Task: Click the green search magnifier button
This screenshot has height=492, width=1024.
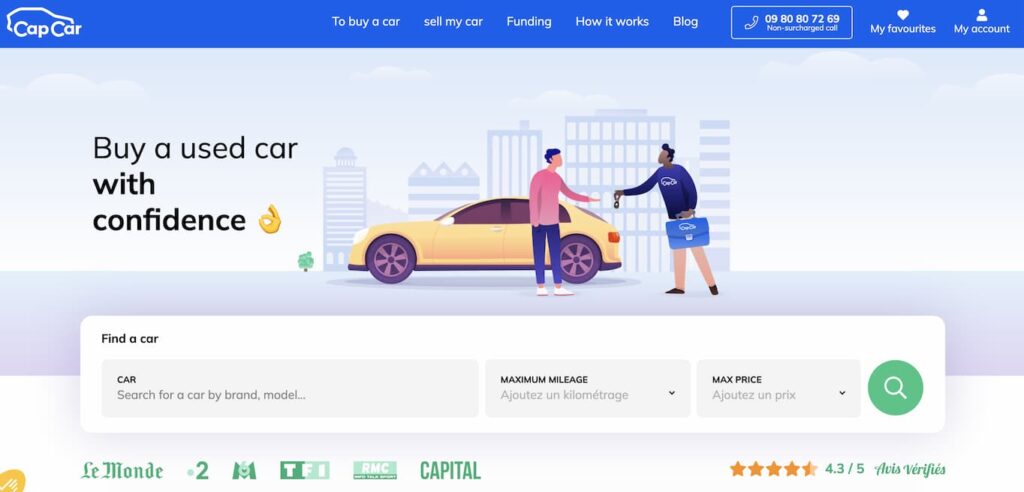Action: coord(895,388)
